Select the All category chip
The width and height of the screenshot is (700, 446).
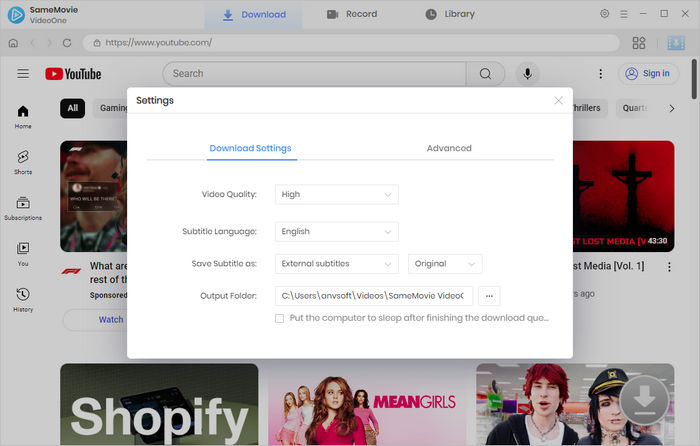click(x=73, y=108)
